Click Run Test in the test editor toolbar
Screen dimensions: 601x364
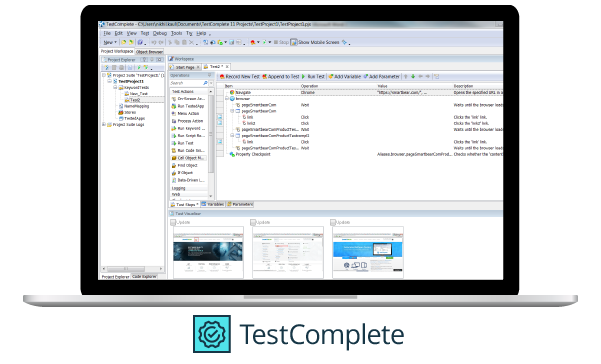pyautogui.click(x=313, y=77)
